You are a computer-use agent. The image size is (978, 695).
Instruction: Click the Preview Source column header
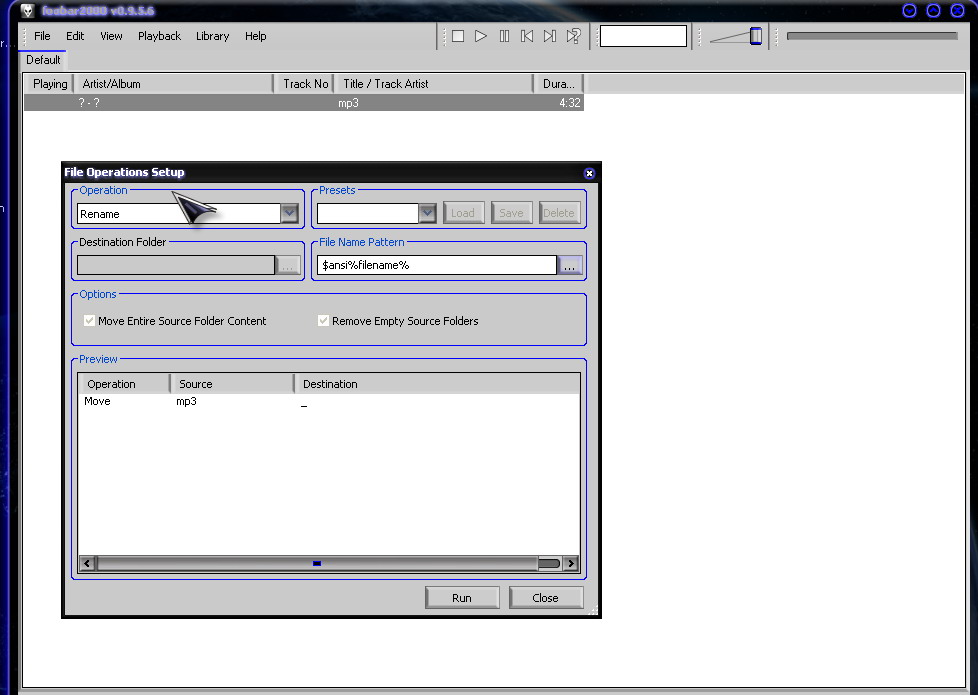[232, 384]
